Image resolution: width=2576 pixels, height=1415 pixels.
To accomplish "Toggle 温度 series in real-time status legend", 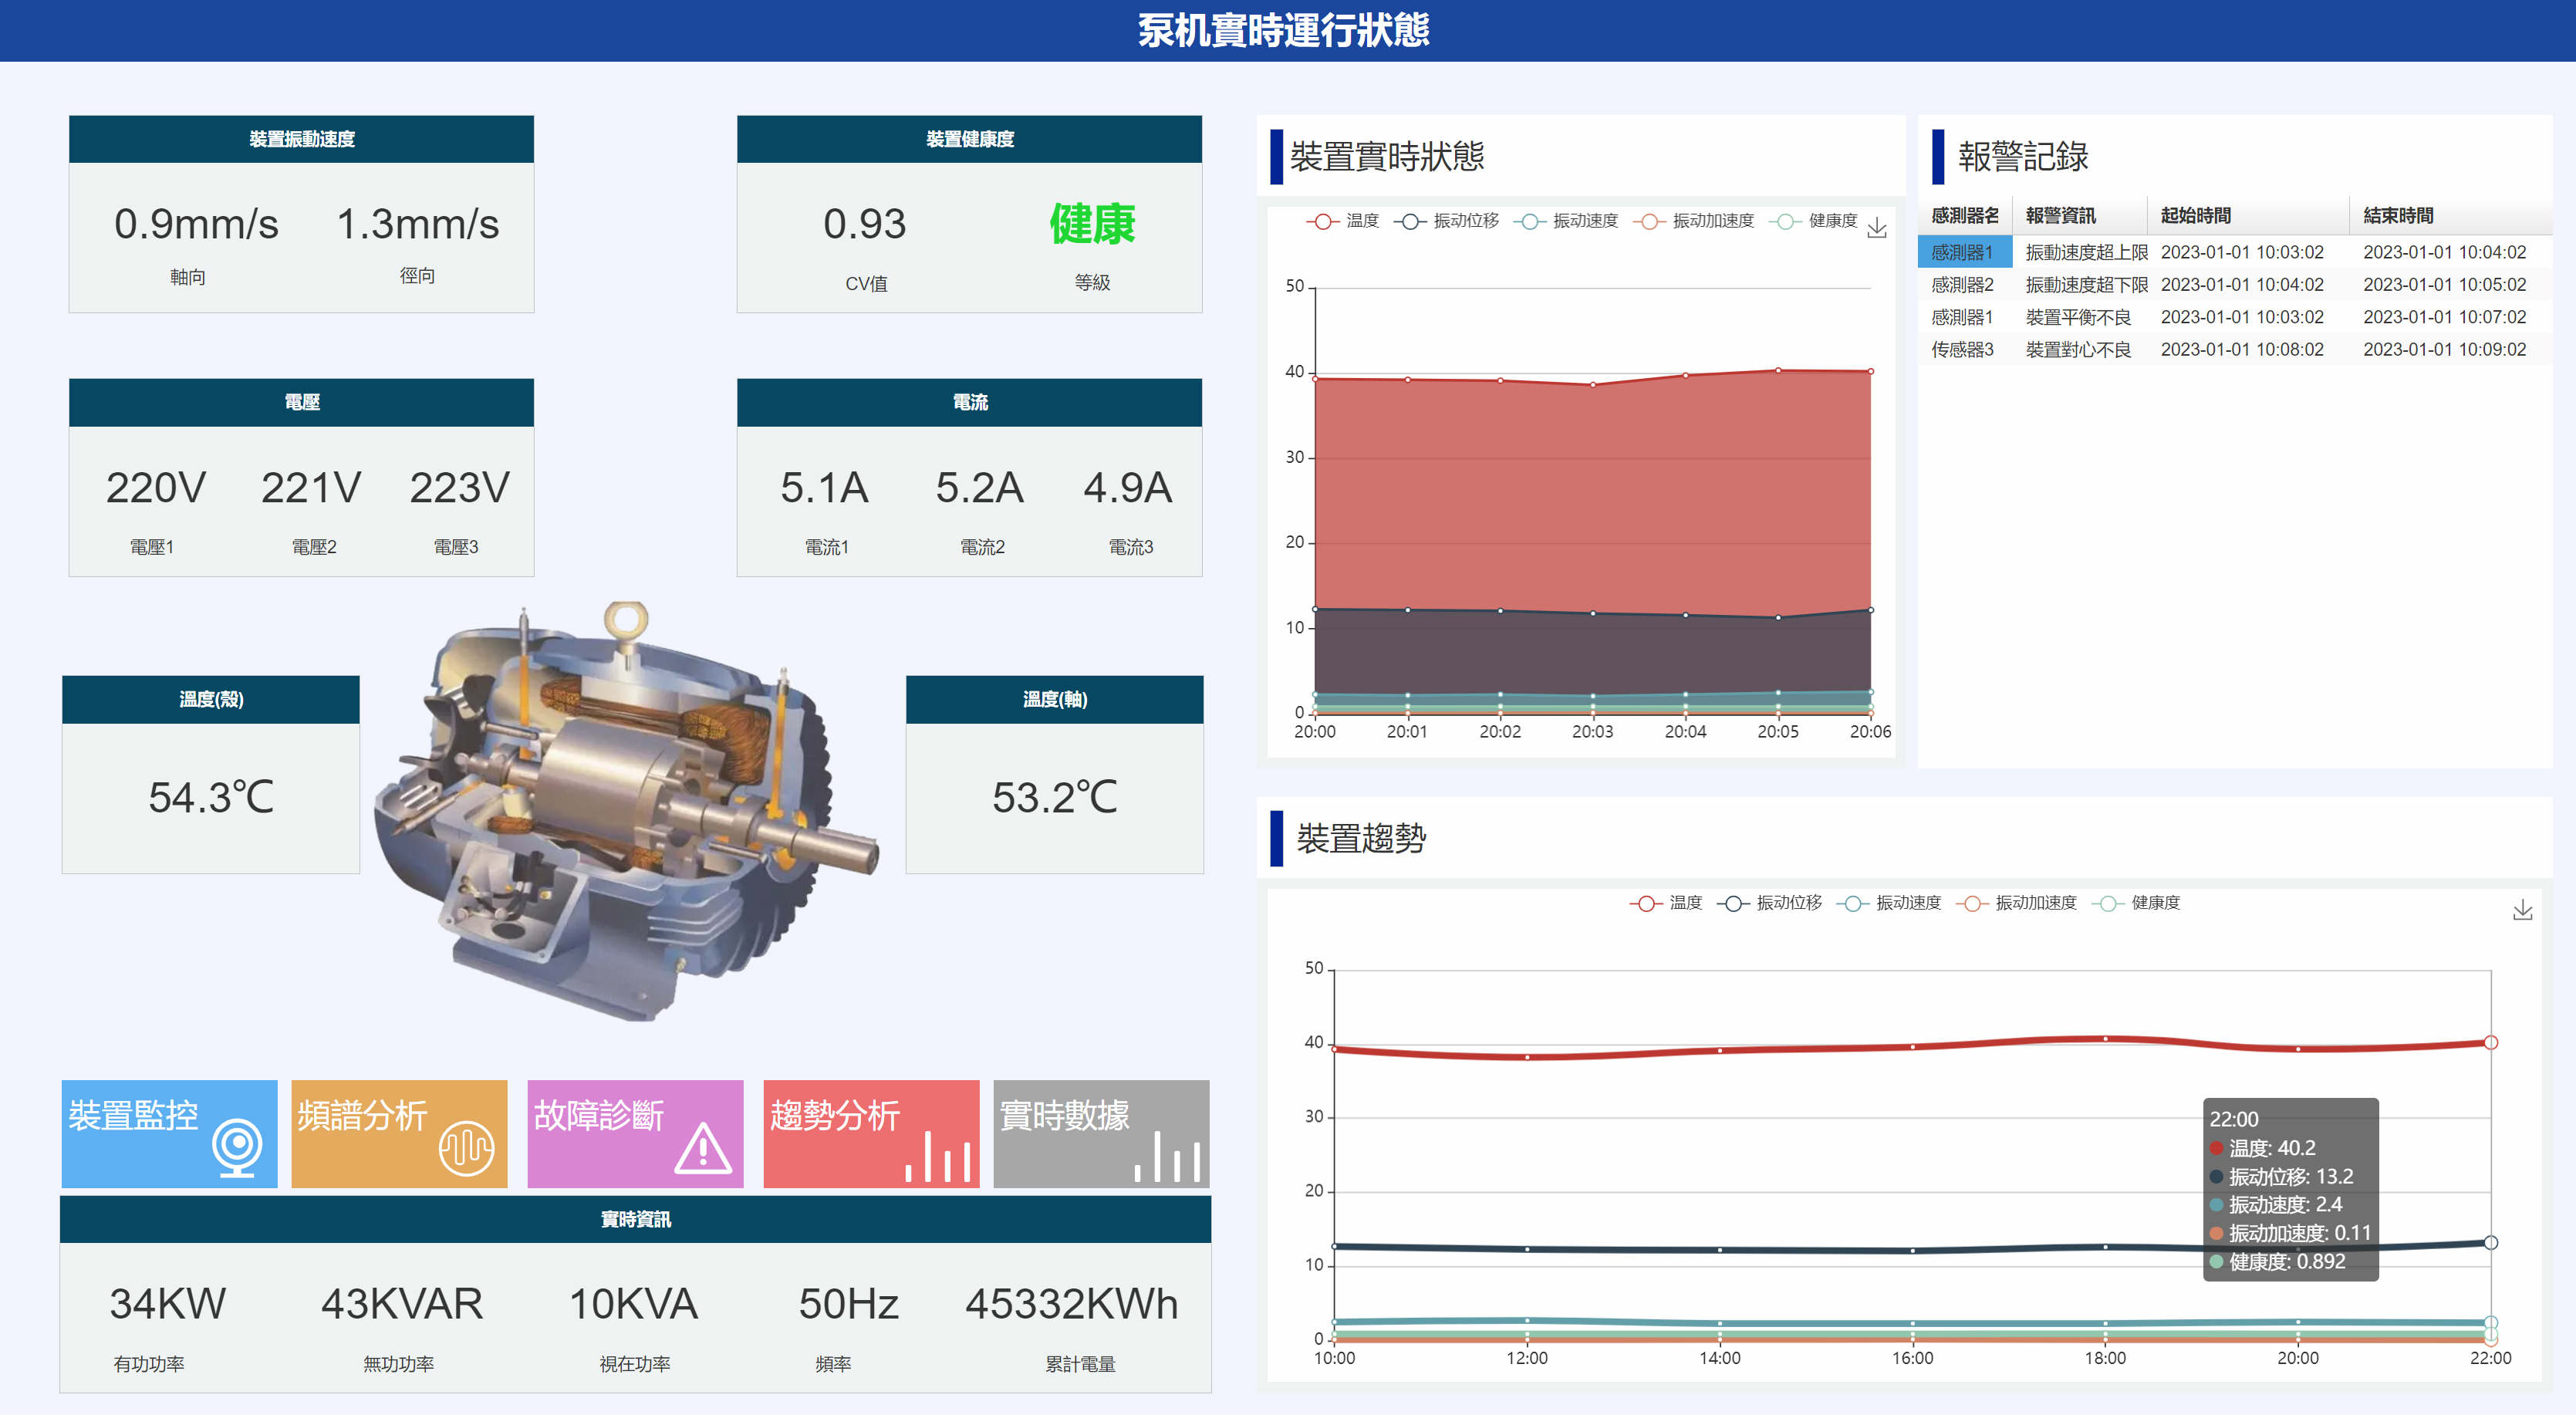I will click(1343, 221).
